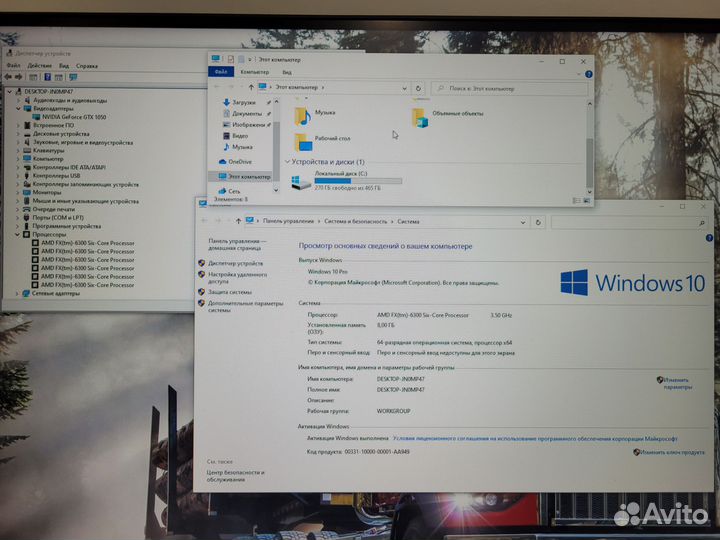Image resolution: width=720 pixels, height=540 pixels.
Task: Open the Вид menu in Device Manager
Action: point(64,66)
